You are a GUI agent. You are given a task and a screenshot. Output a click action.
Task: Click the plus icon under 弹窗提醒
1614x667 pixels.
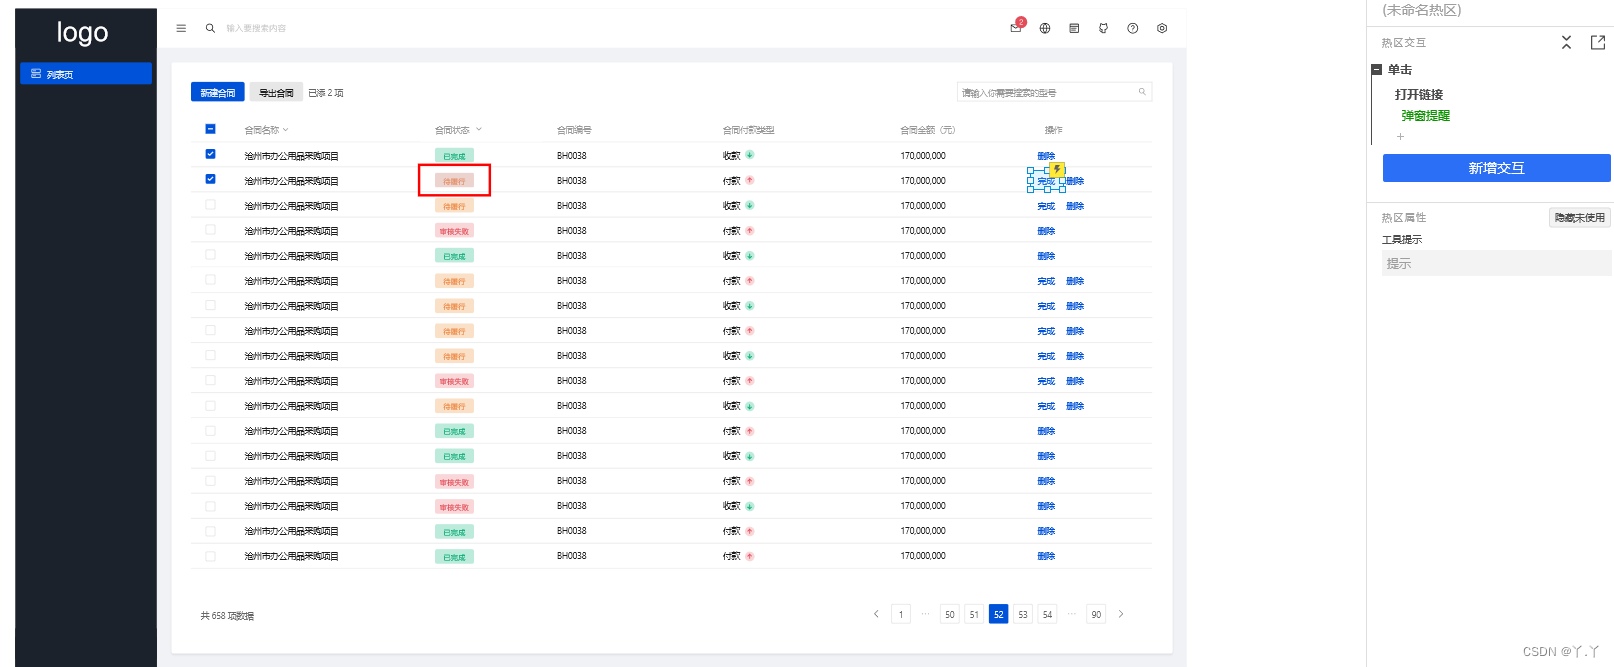1400,137
